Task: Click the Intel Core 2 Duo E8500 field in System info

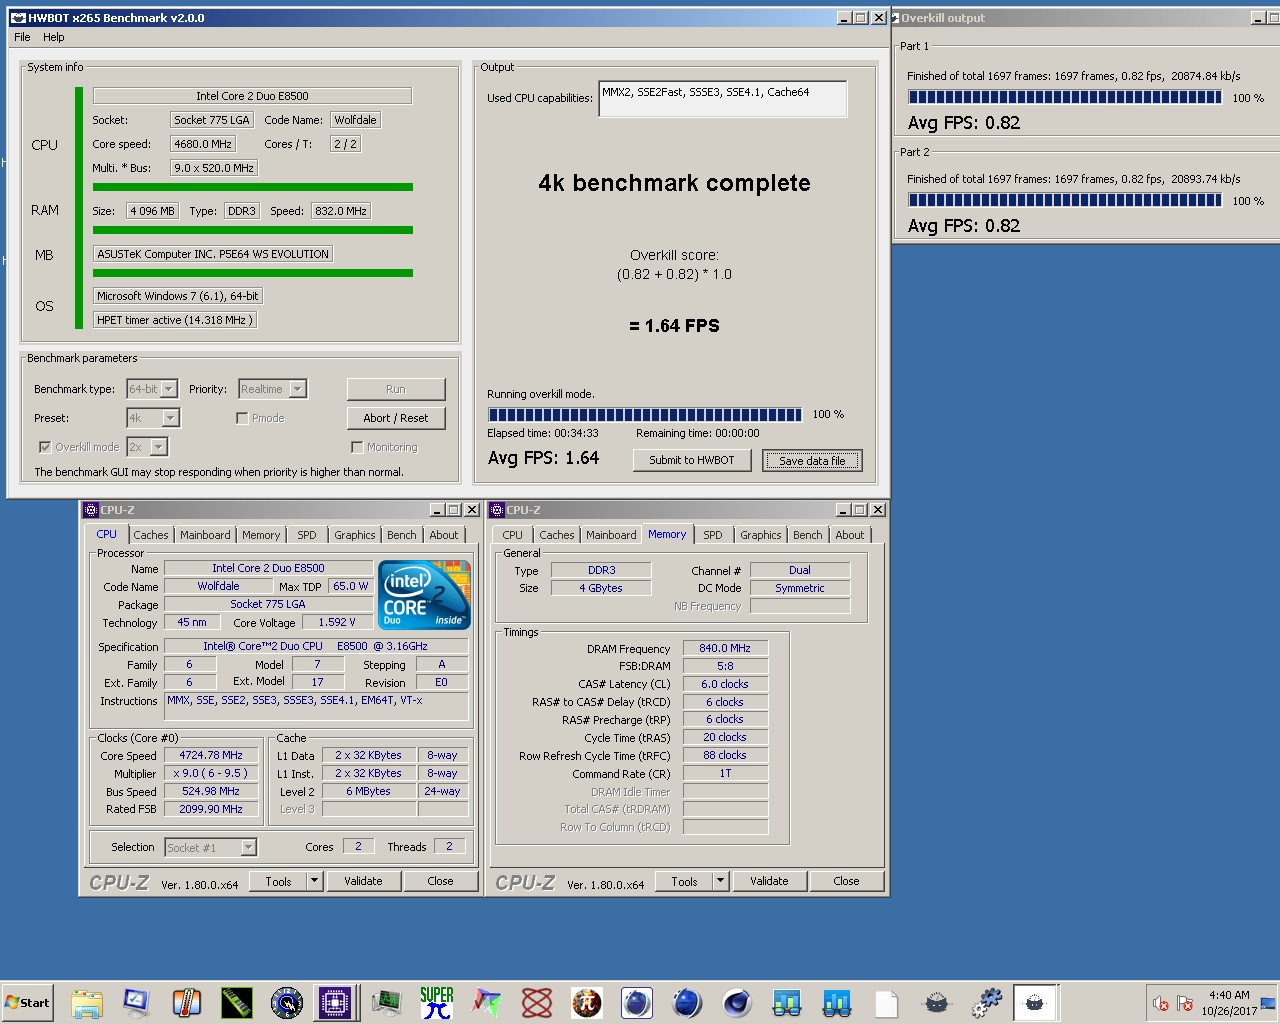Action: pyautogui.click(x=252, y=96)
